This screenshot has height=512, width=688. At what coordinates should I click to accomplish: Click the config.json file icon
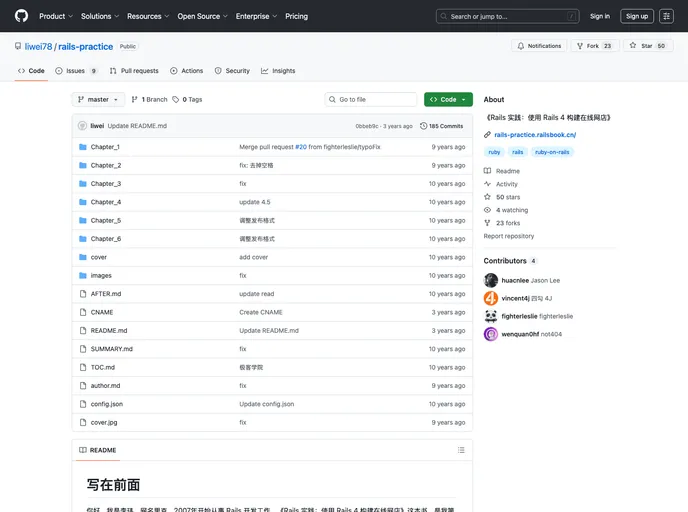click(82, 404)
